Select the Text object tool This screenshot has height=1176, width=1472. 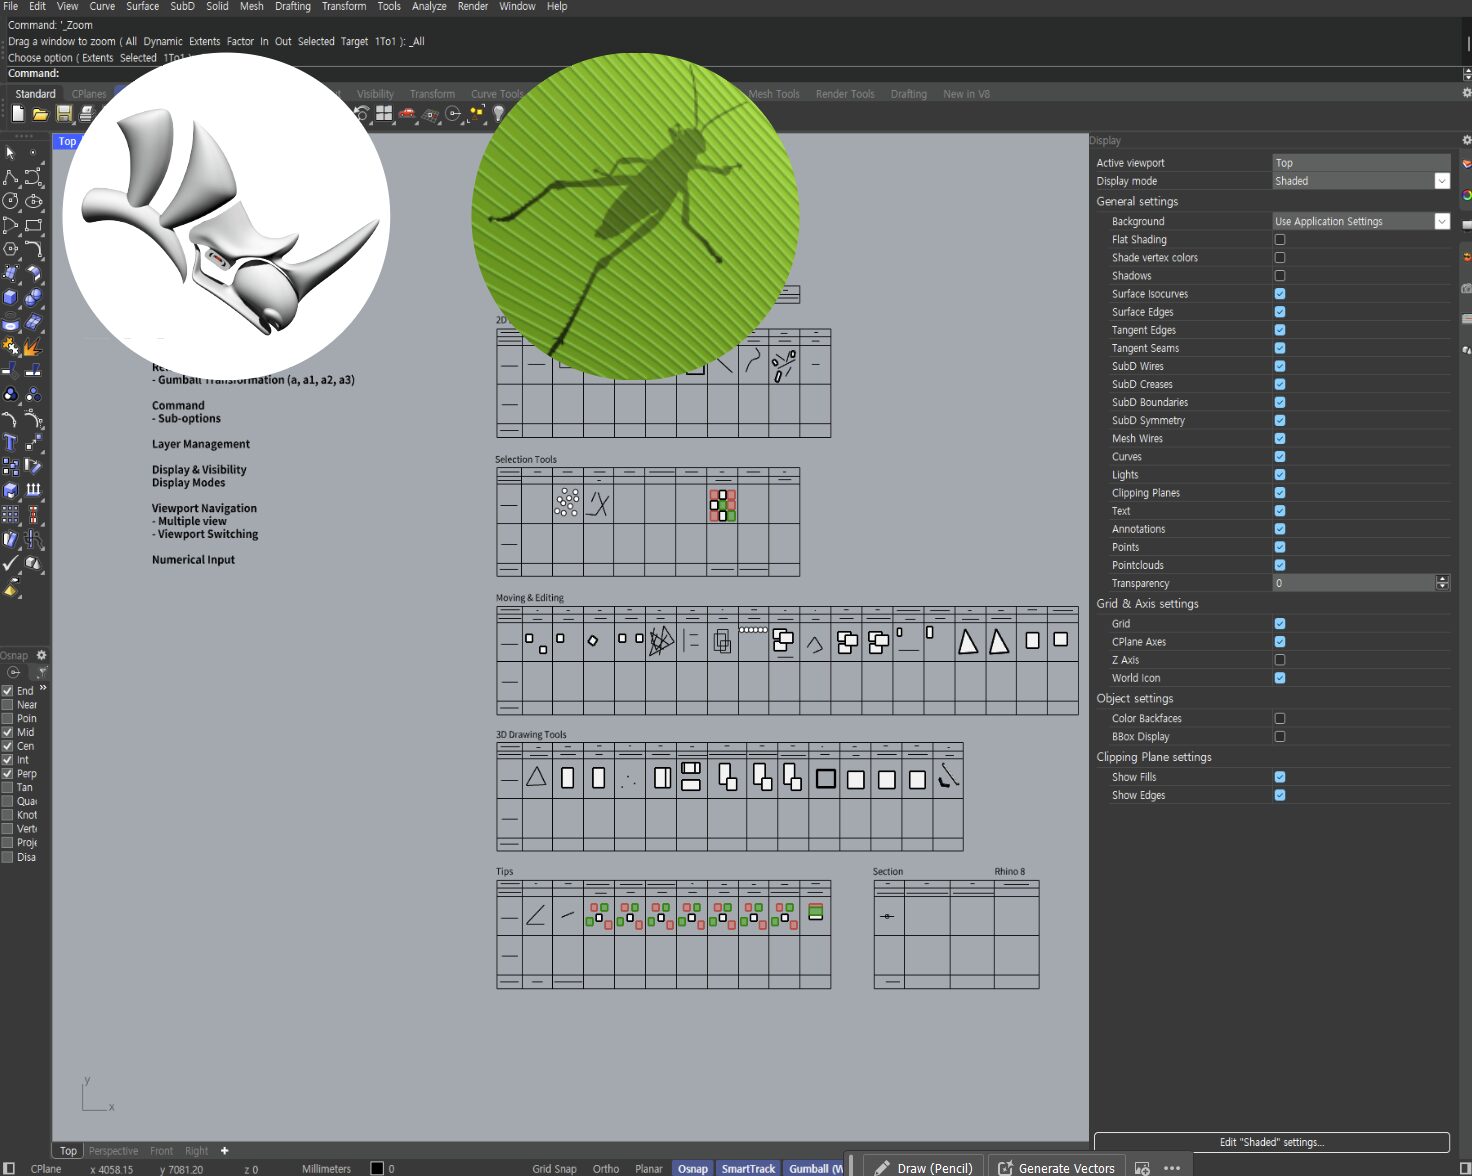tap(11, 442)
